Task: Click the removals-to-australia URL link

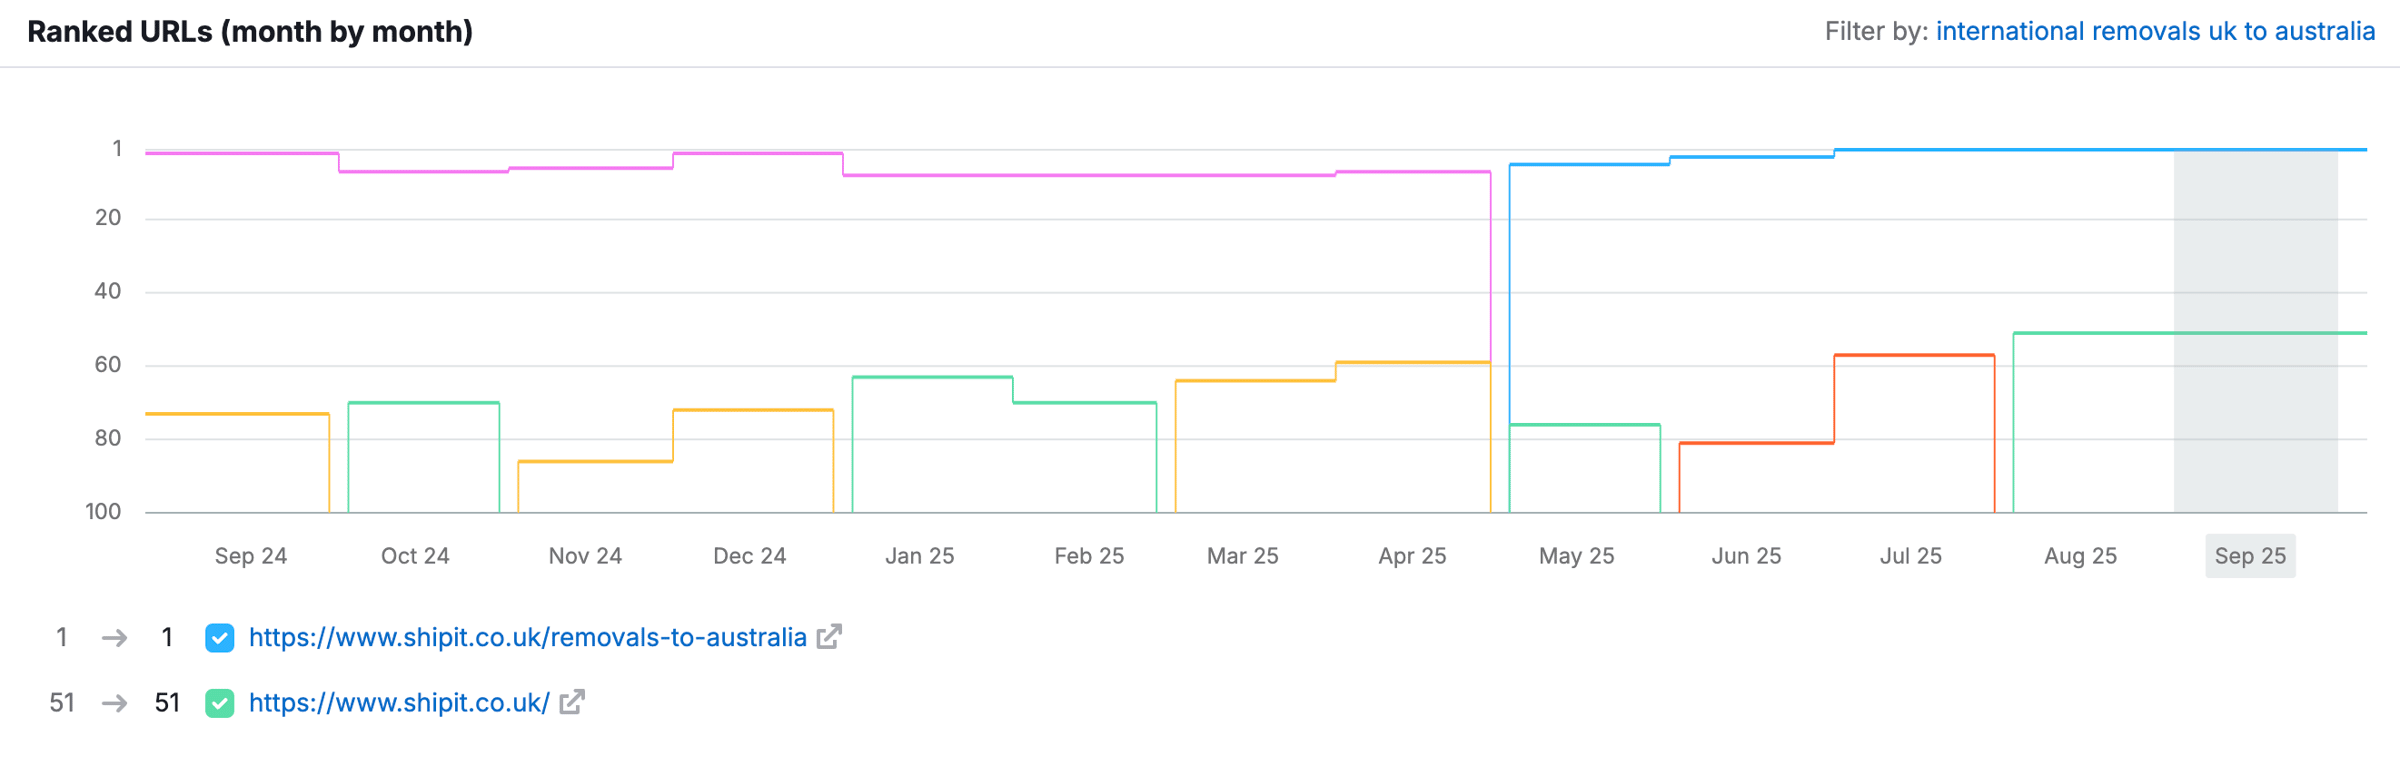Action: pos(527,638)
